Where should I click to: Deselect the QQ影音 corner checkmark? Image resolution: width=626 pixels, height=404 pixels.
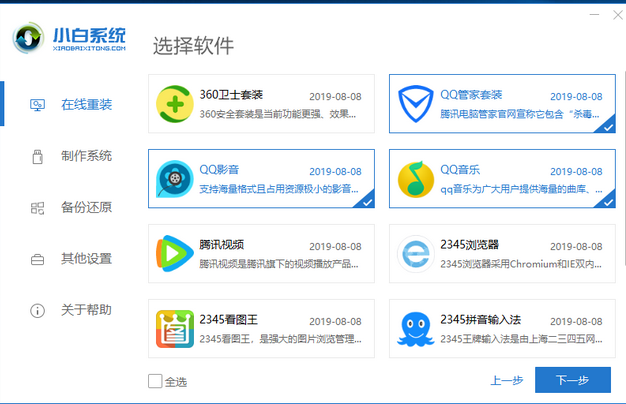click(x=367, y=202)
